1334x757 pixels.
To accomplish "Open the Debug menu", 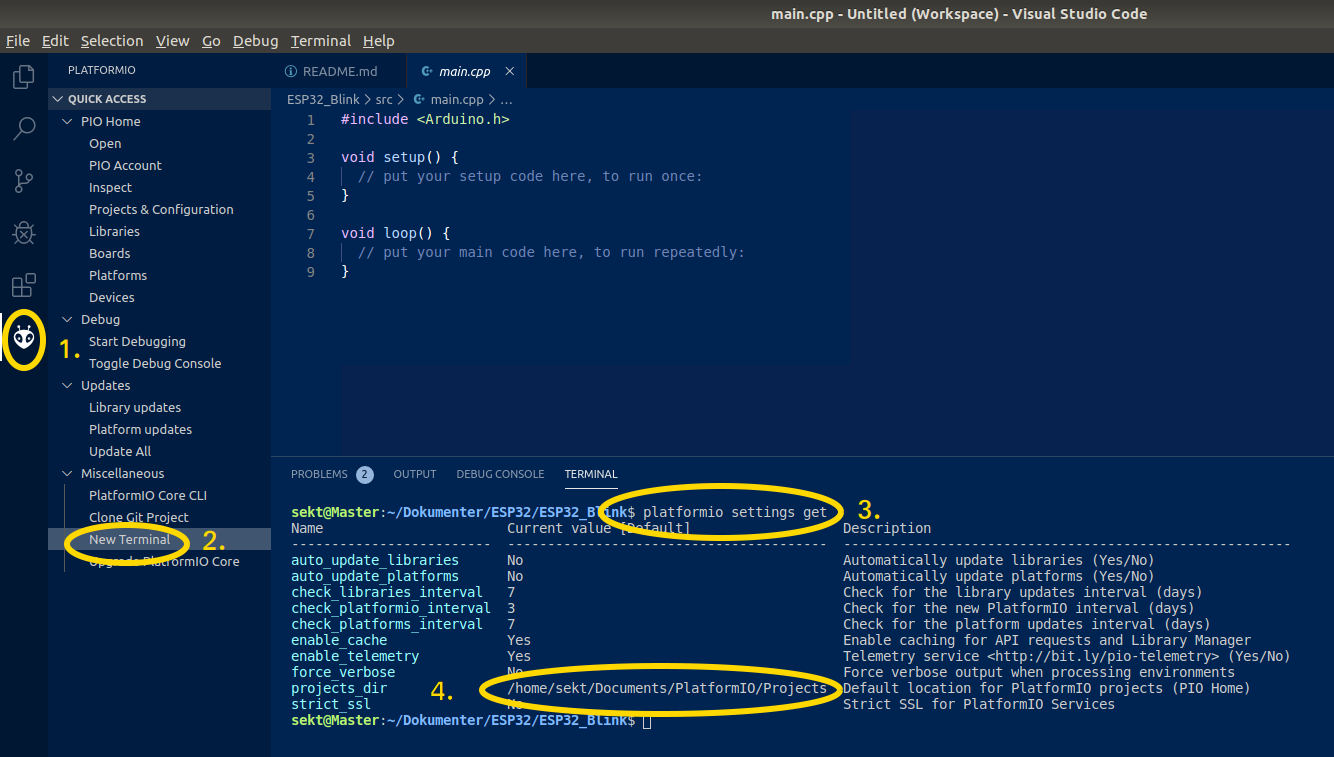I will 256,41.
